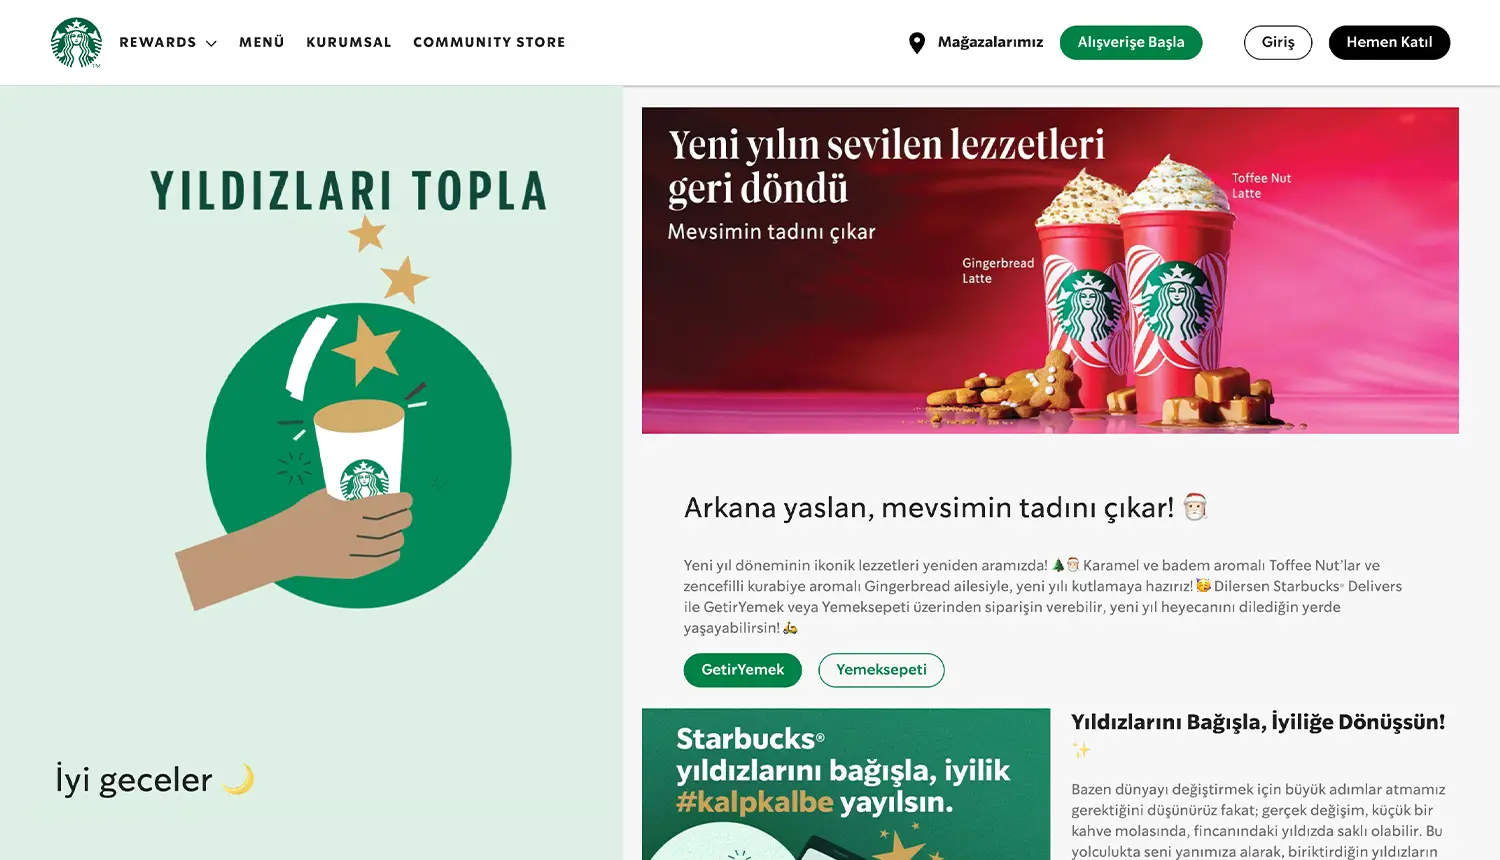
Task: Click the black Hemen Katıl button
Action: [1389, 42]
